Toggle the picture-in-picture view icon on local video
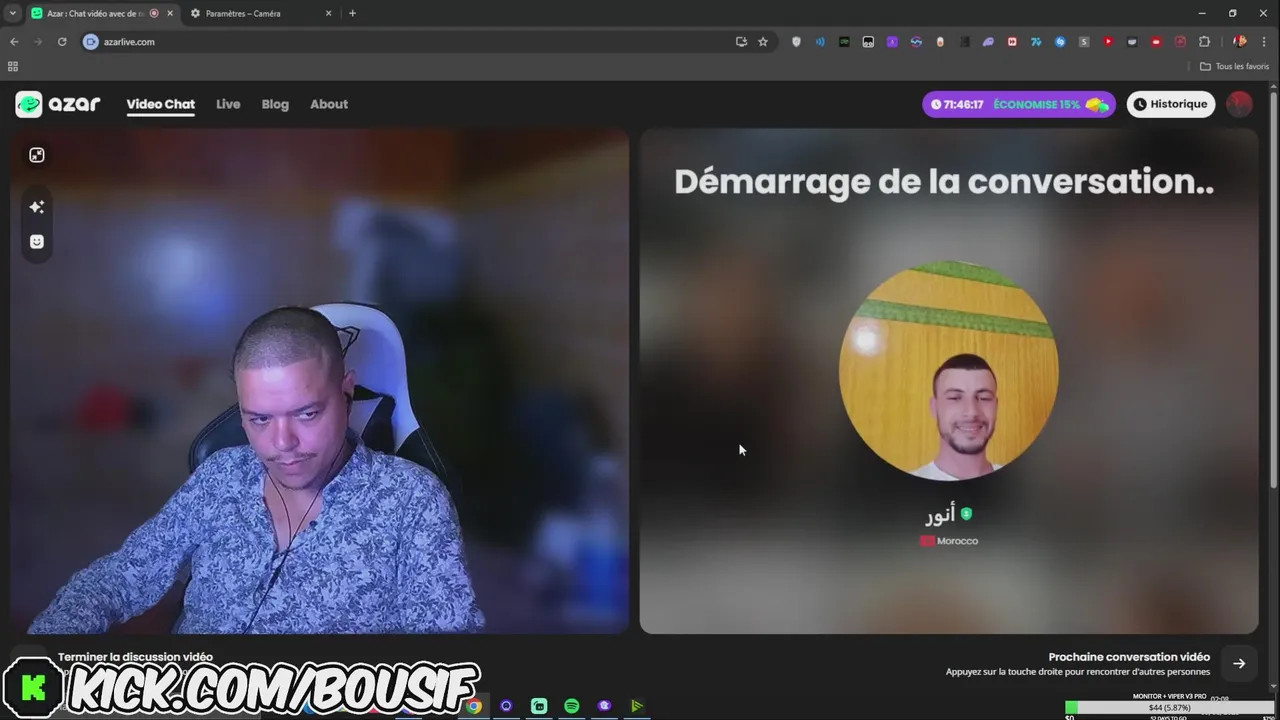The image size is (1280, 720). [37, 155]
